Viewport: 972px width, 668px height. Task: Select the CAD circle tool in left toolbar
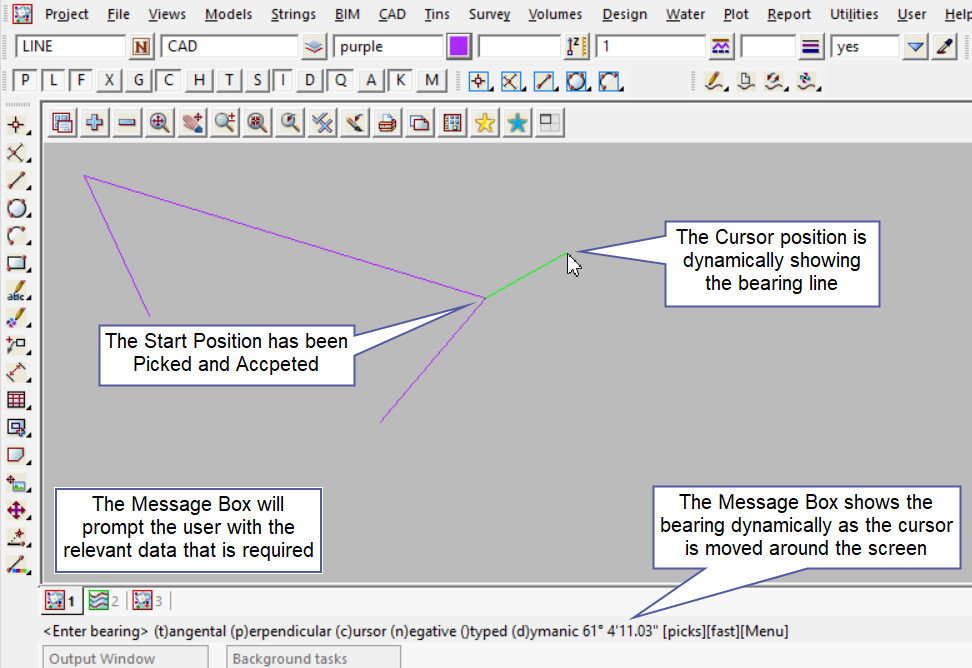pyautogui.click(x=16, y=208)
